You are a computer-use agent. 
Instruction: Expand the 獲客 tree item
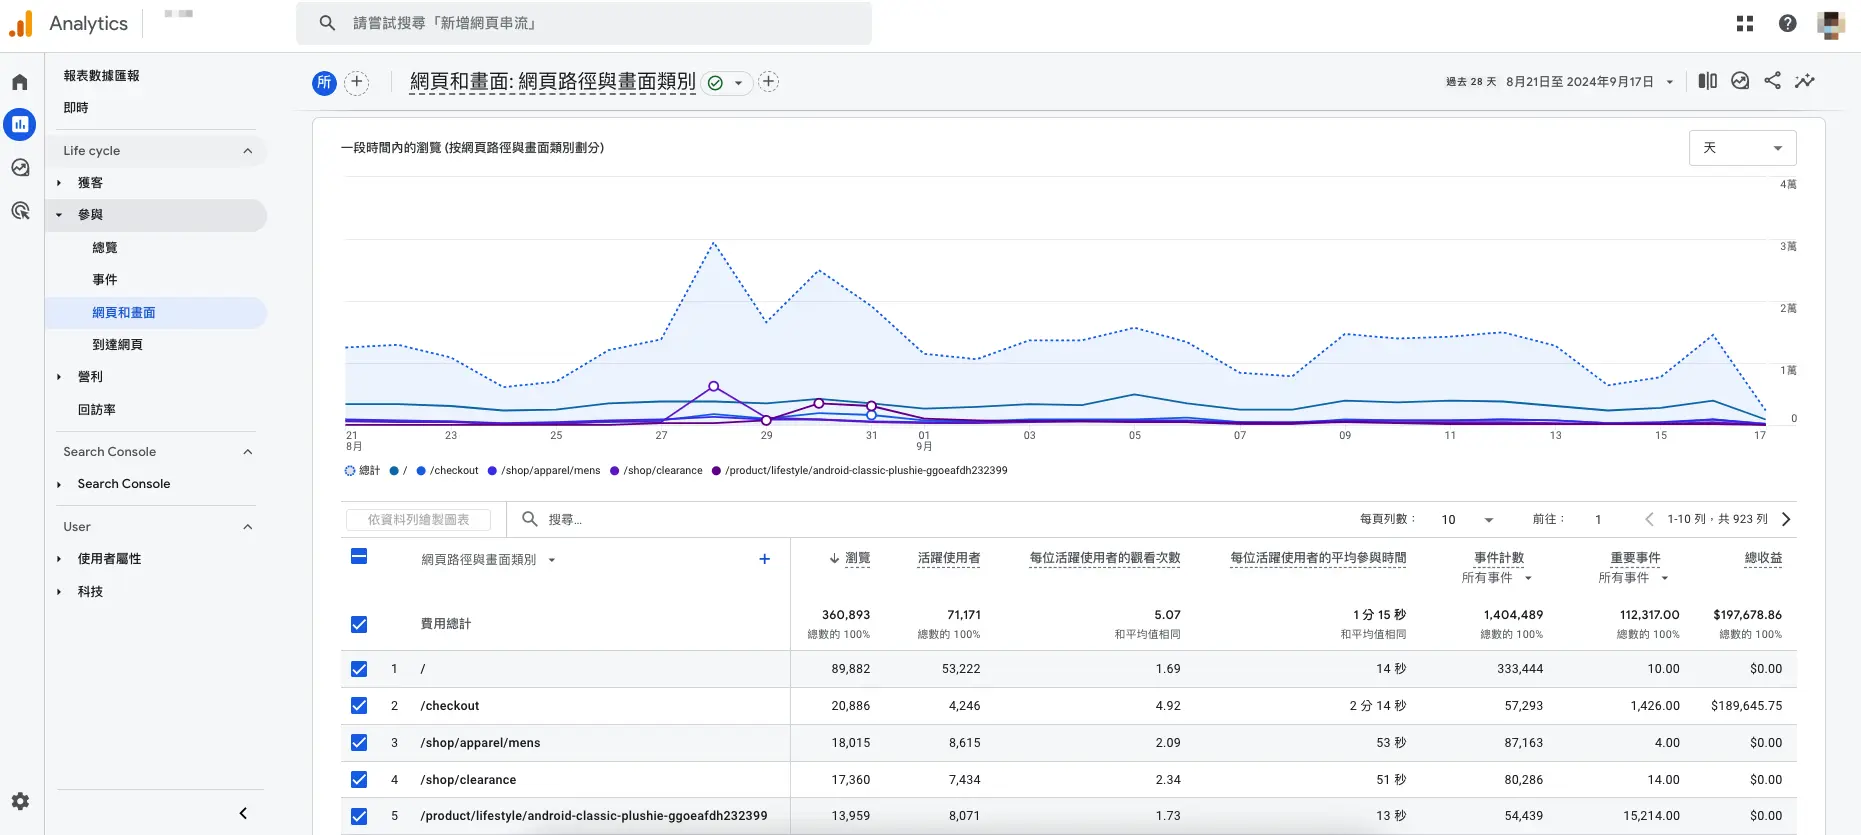pos(59,183)
